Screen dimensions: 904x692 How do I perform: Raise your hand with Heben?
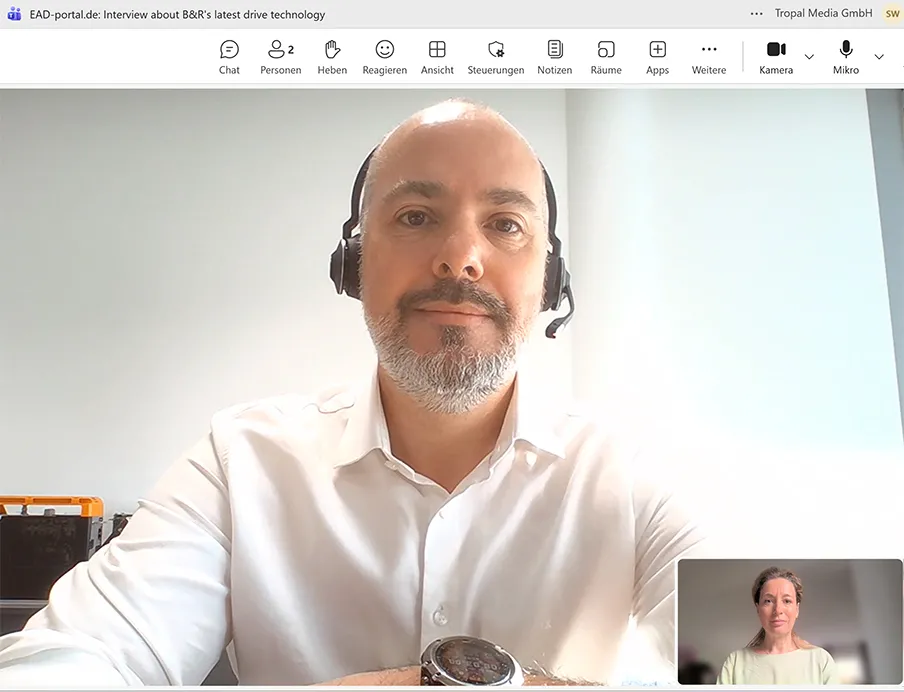tap(332, 55)
